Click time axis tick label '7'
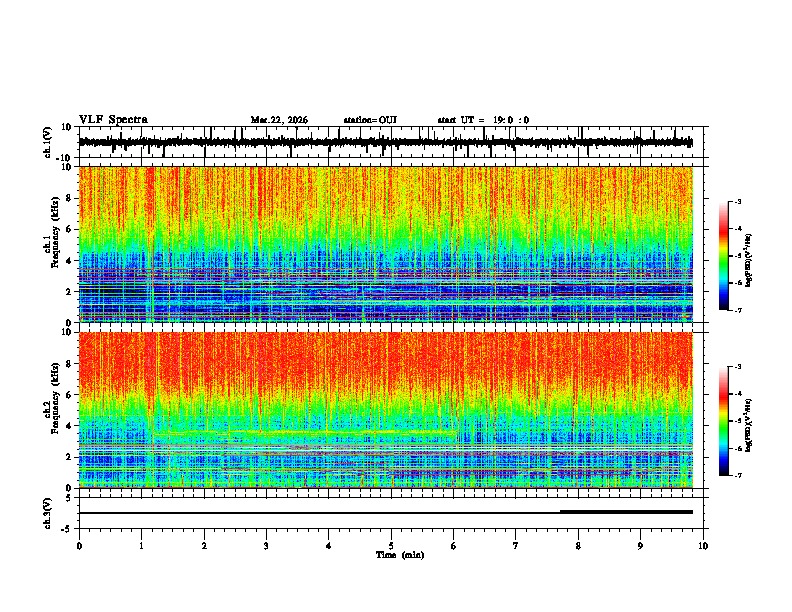This screenshot has width=792, height=612. coord(516,546)
